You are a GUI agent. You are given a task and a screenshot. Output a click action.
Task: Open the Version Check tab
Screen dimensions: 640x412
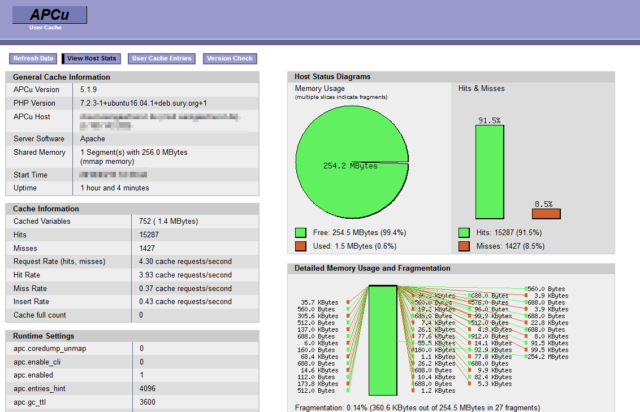point(230,59)
